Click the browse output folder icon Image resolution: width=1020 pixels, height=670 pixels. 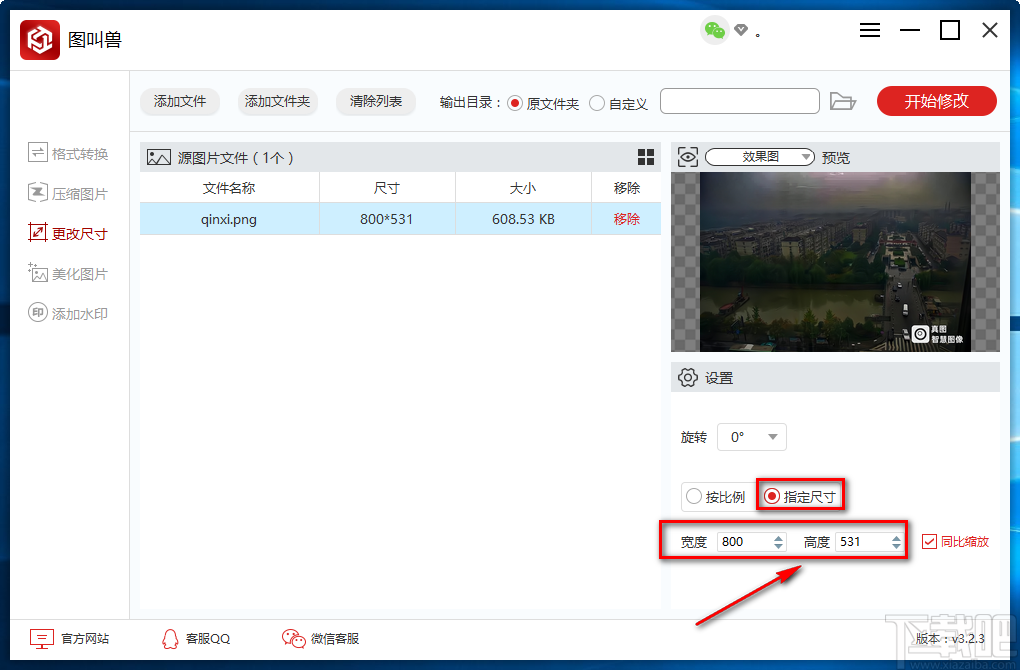tap(842, 101)
